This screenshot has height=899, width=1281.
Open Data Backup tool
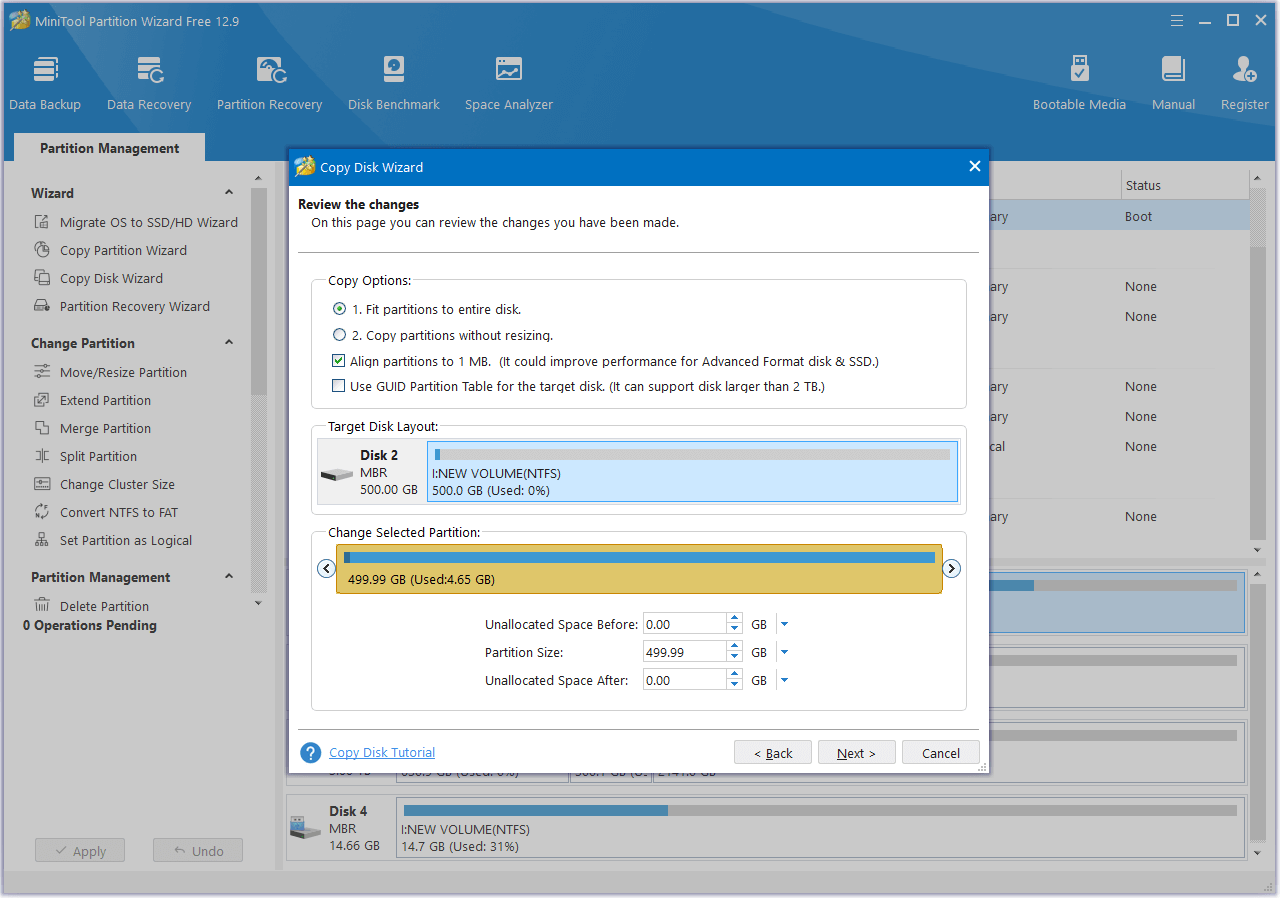[x=45, y=83]
